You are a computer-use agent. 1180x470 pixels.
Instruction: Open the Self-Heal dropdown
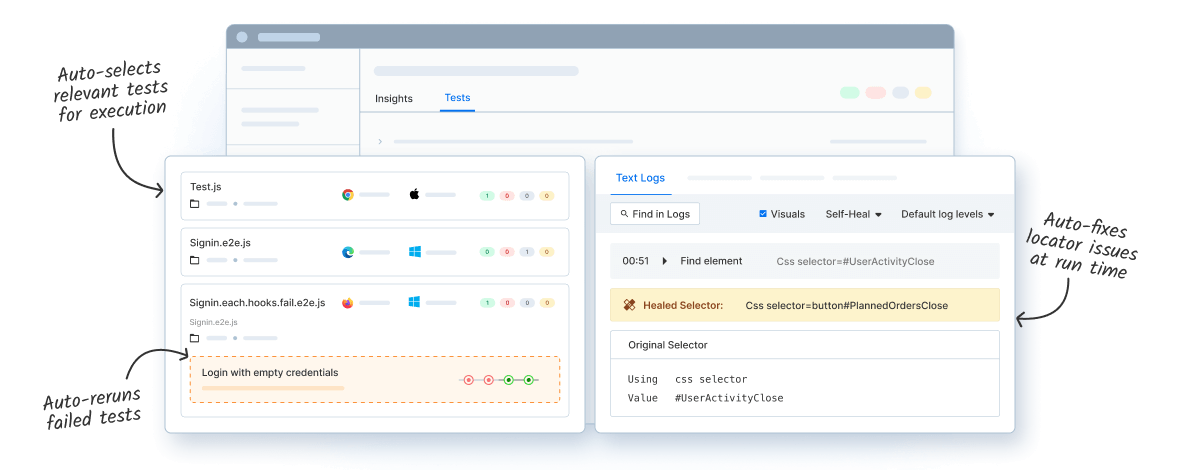click(x=853, y=214)
